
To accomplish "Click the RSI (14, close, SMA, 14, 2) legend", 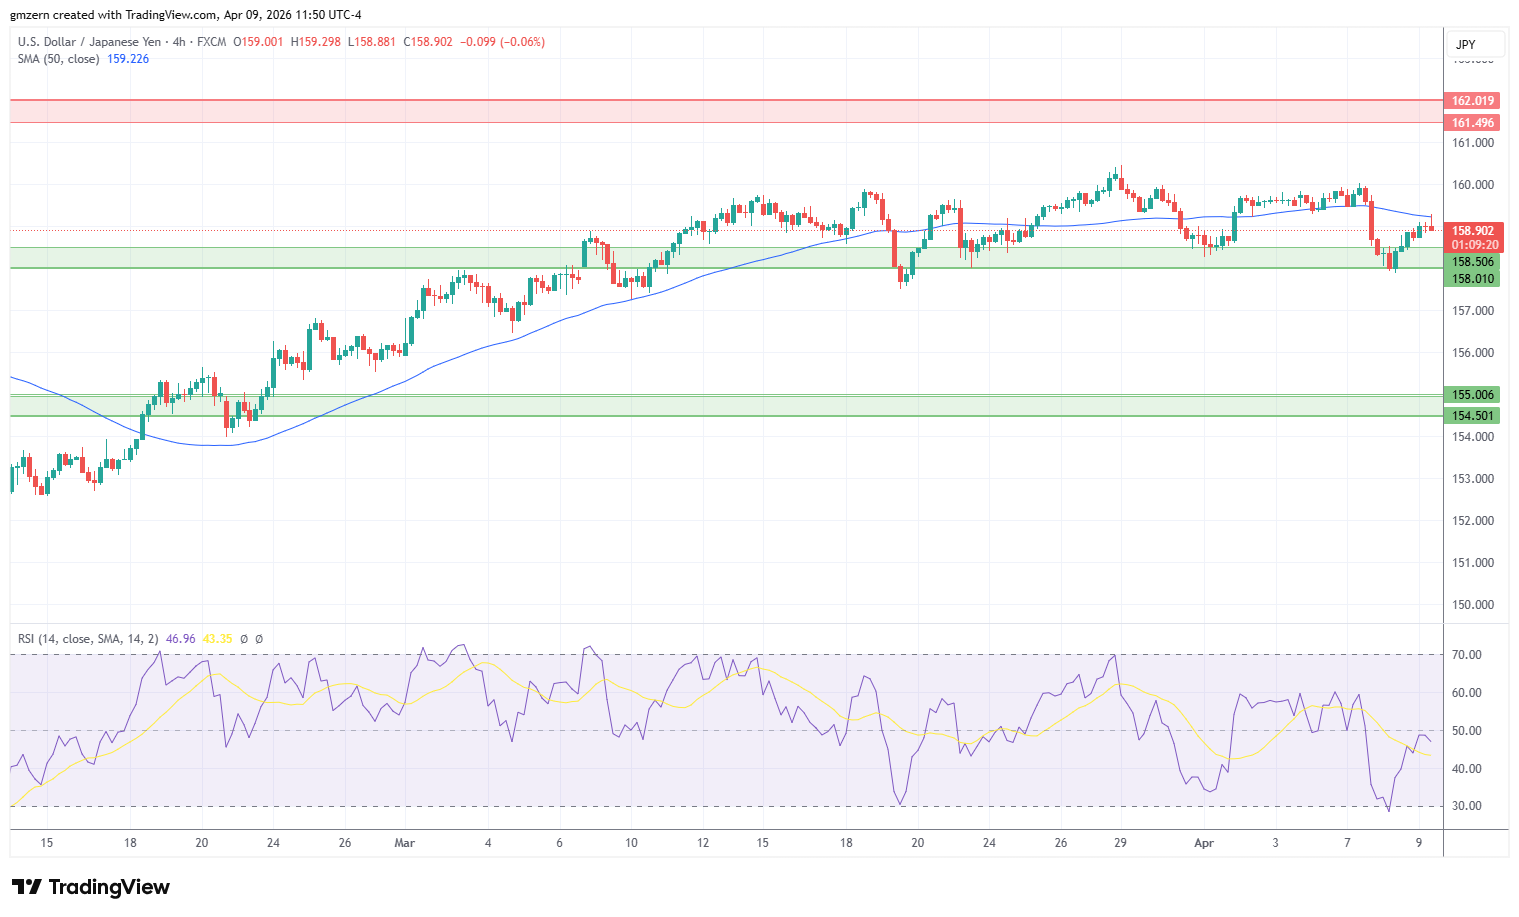I will 88,639.
